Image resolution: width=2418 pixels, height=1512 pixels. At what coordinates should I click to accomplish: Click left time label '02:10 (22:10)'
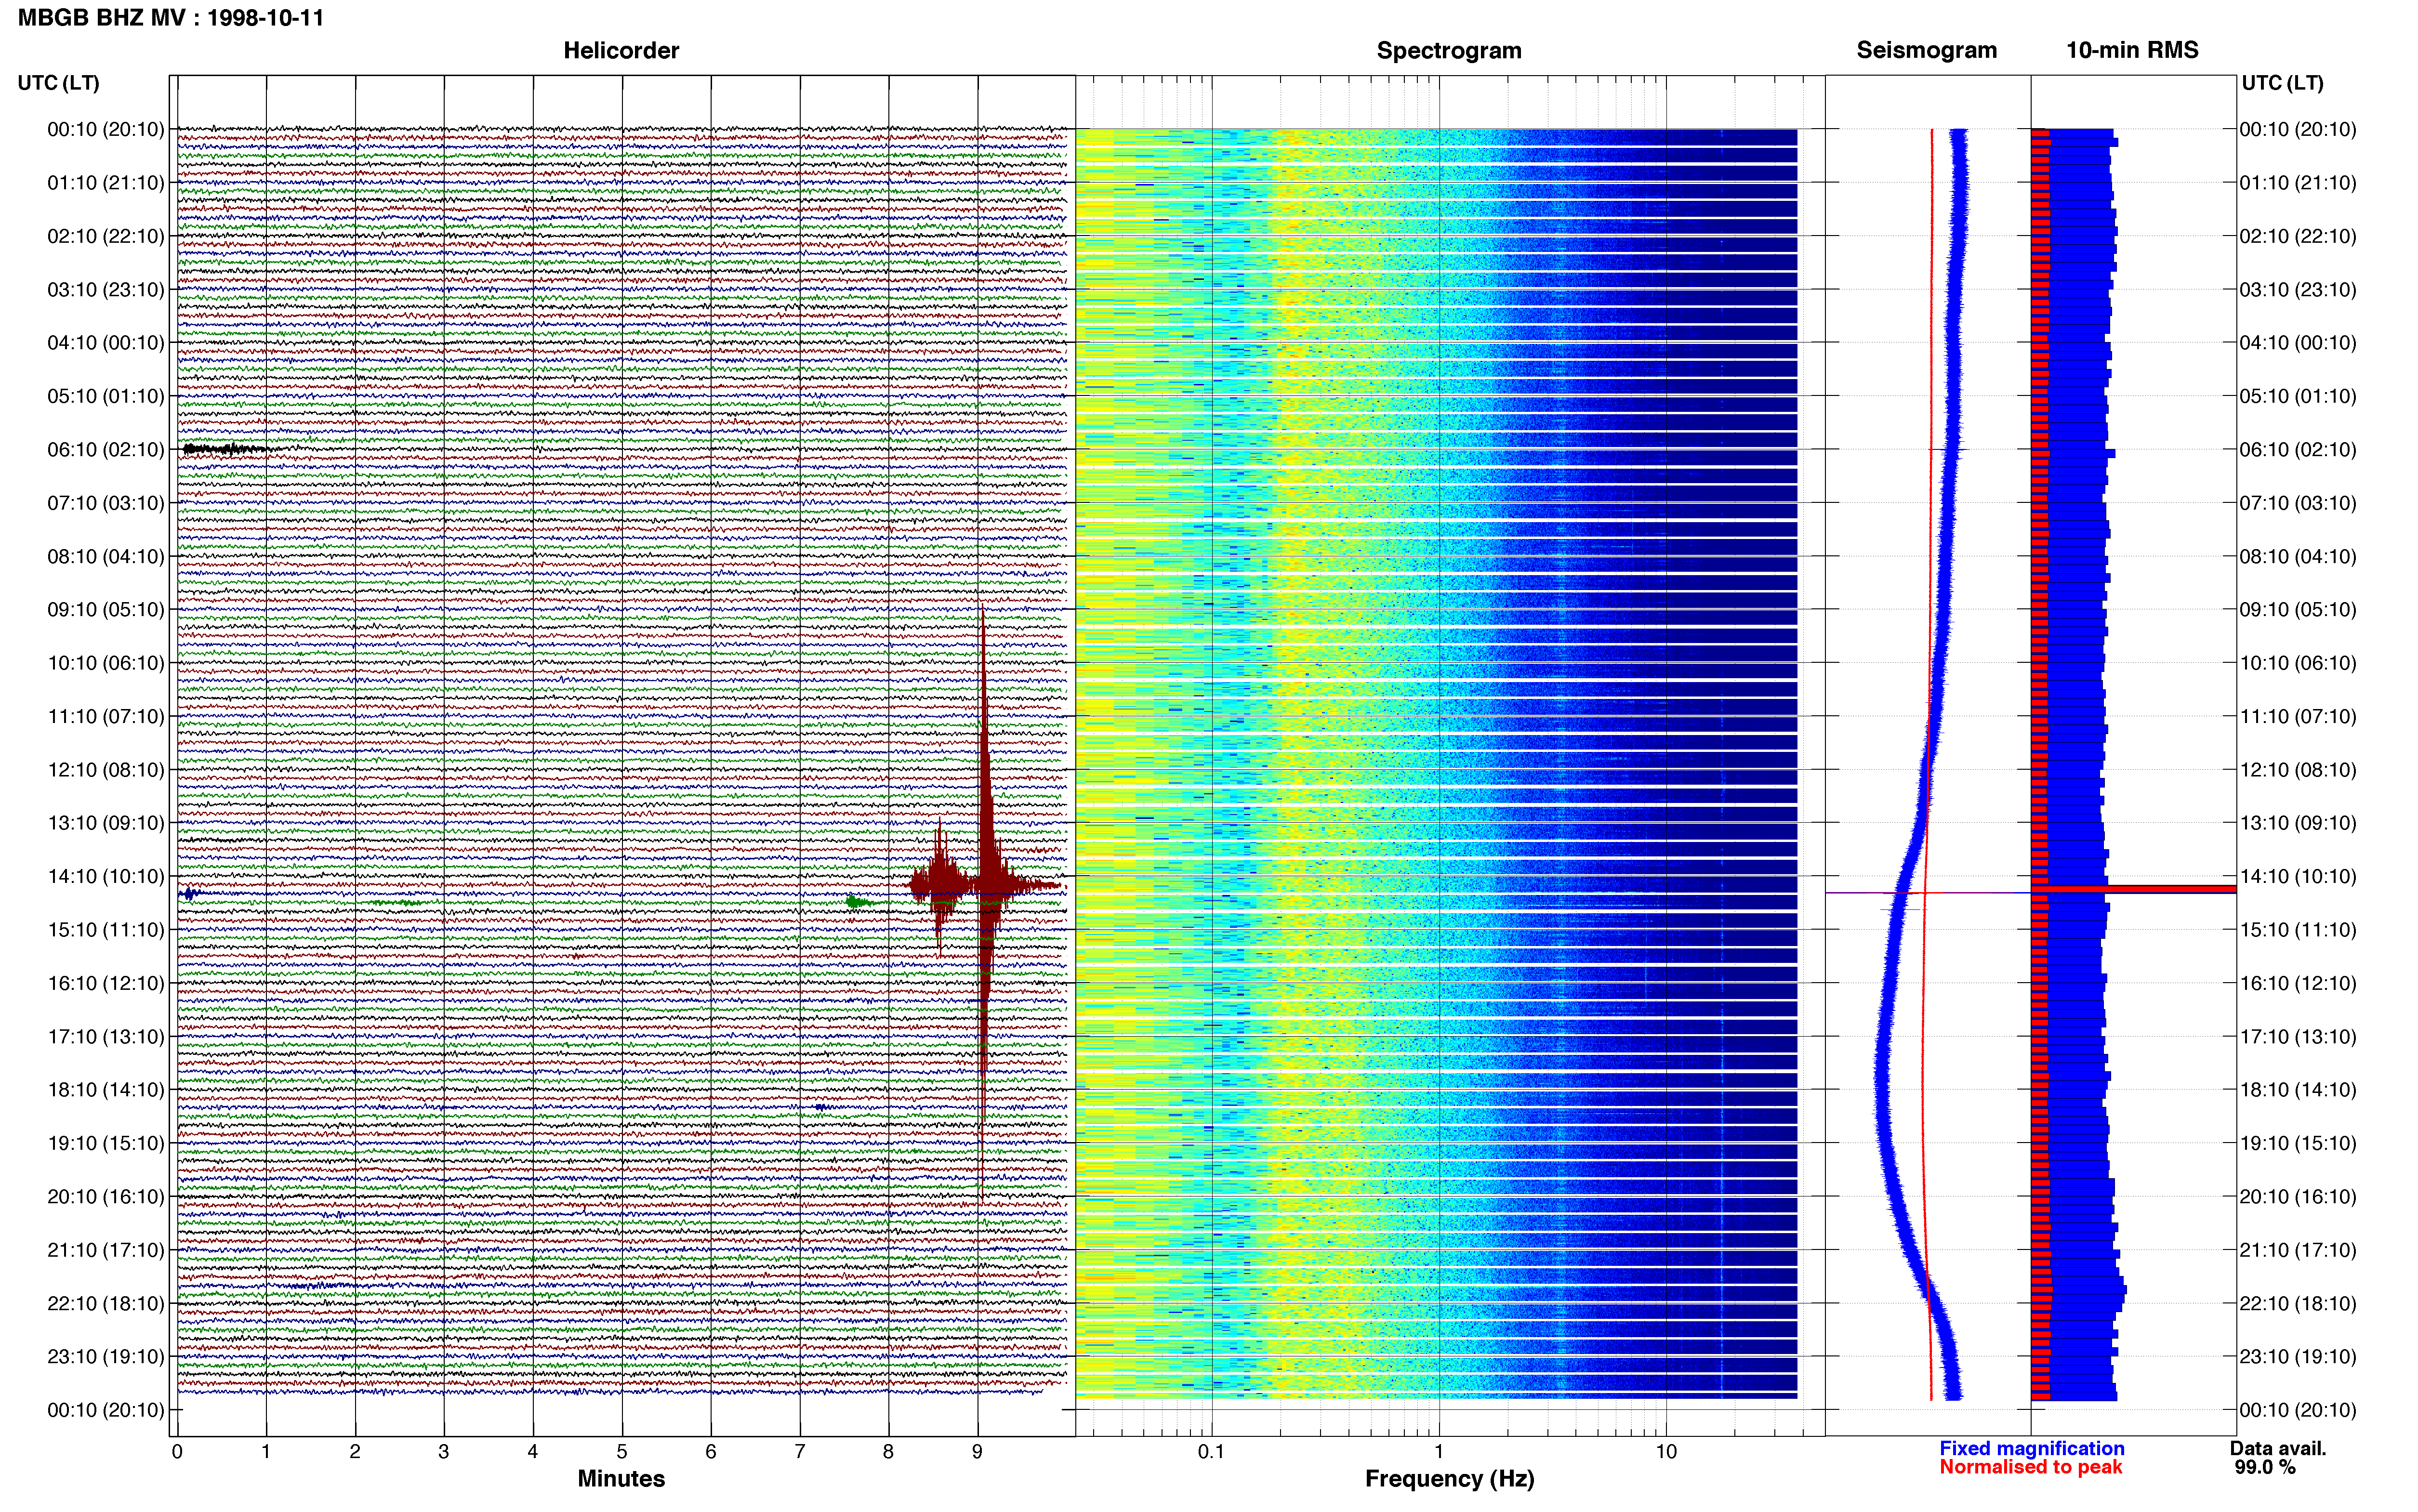click(x=106, y=236)
